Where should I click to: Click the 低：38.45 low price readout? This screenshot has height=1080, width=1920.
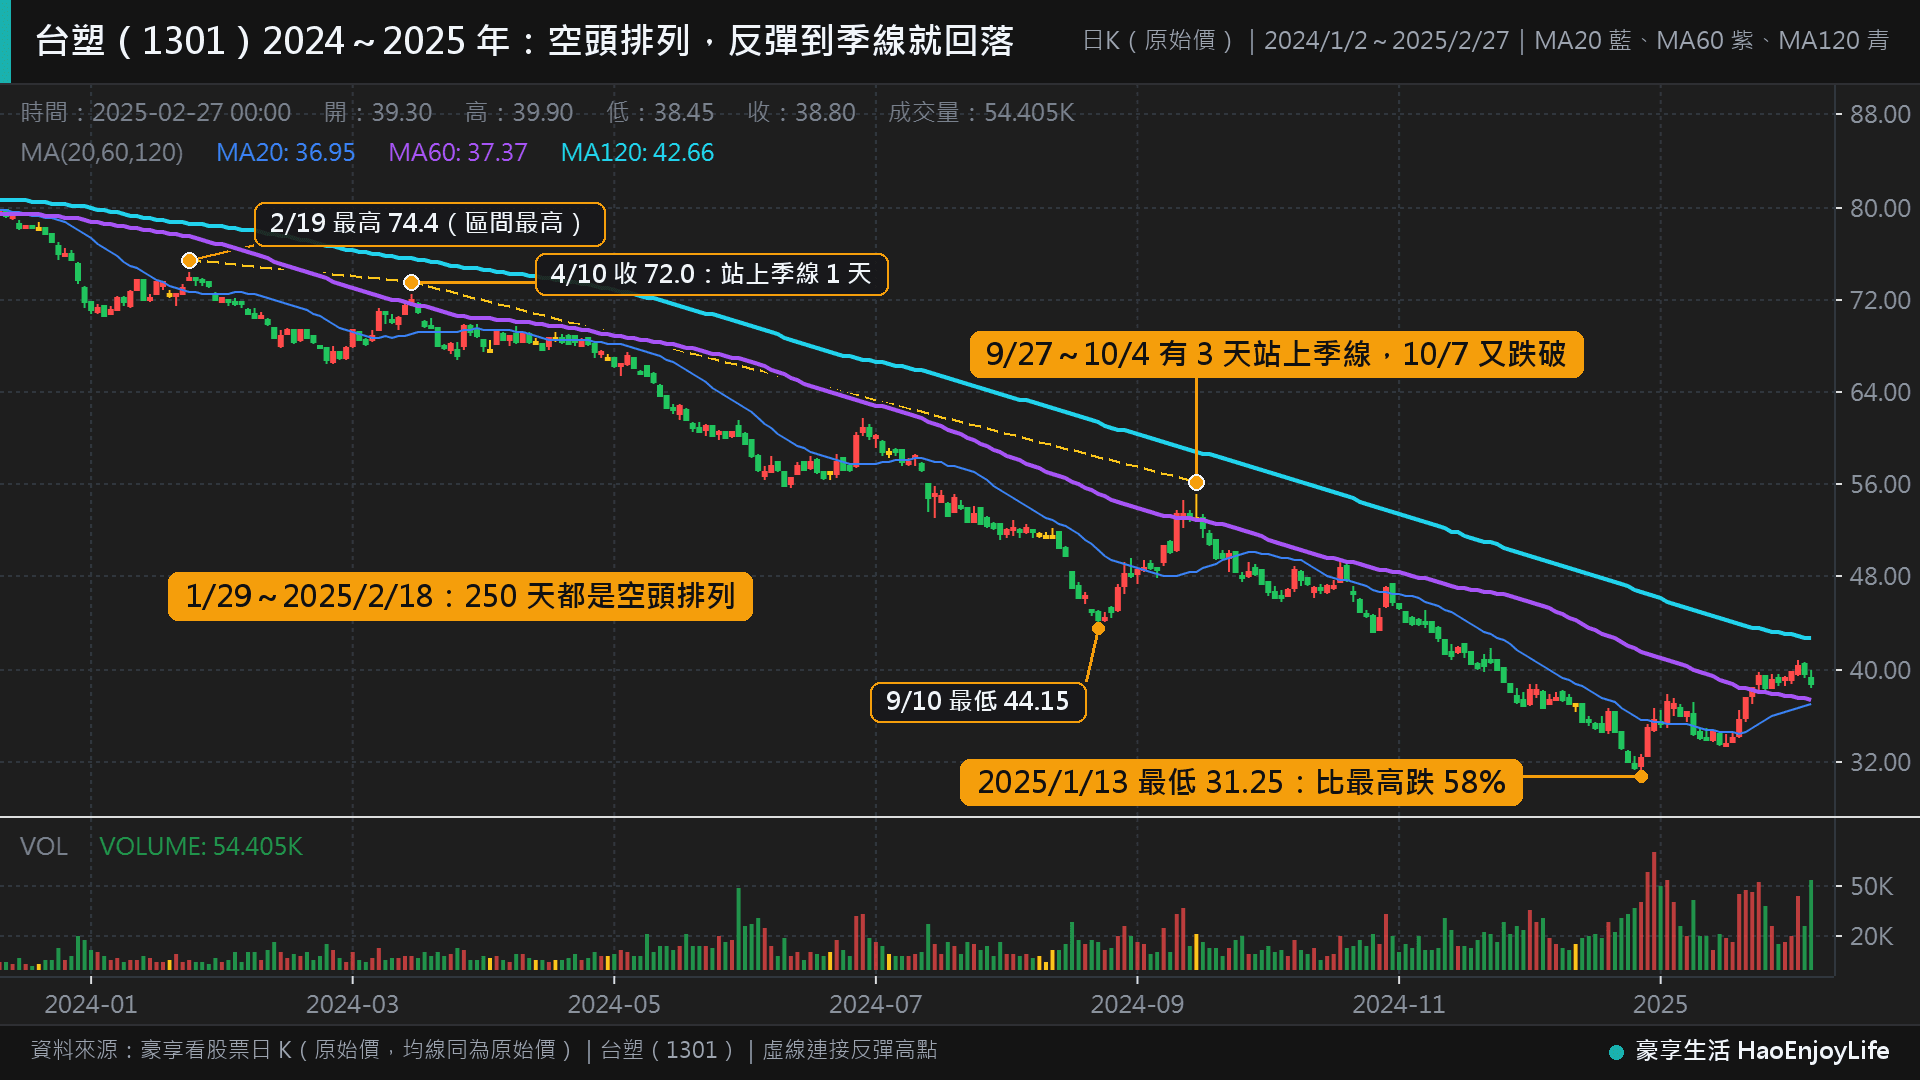pos(660,112)
